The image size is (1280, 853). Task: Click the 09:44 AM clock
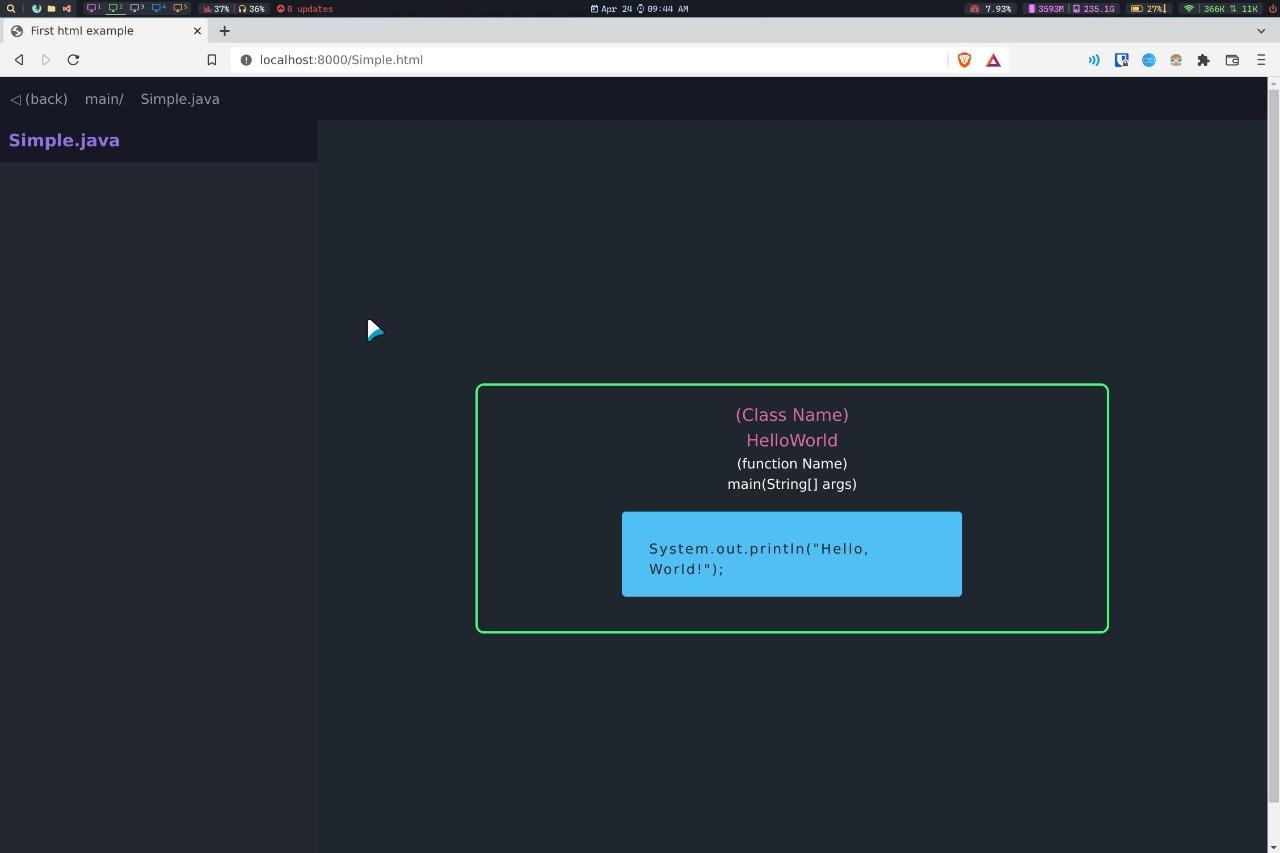pyautogui.click(x=663, y=9)
